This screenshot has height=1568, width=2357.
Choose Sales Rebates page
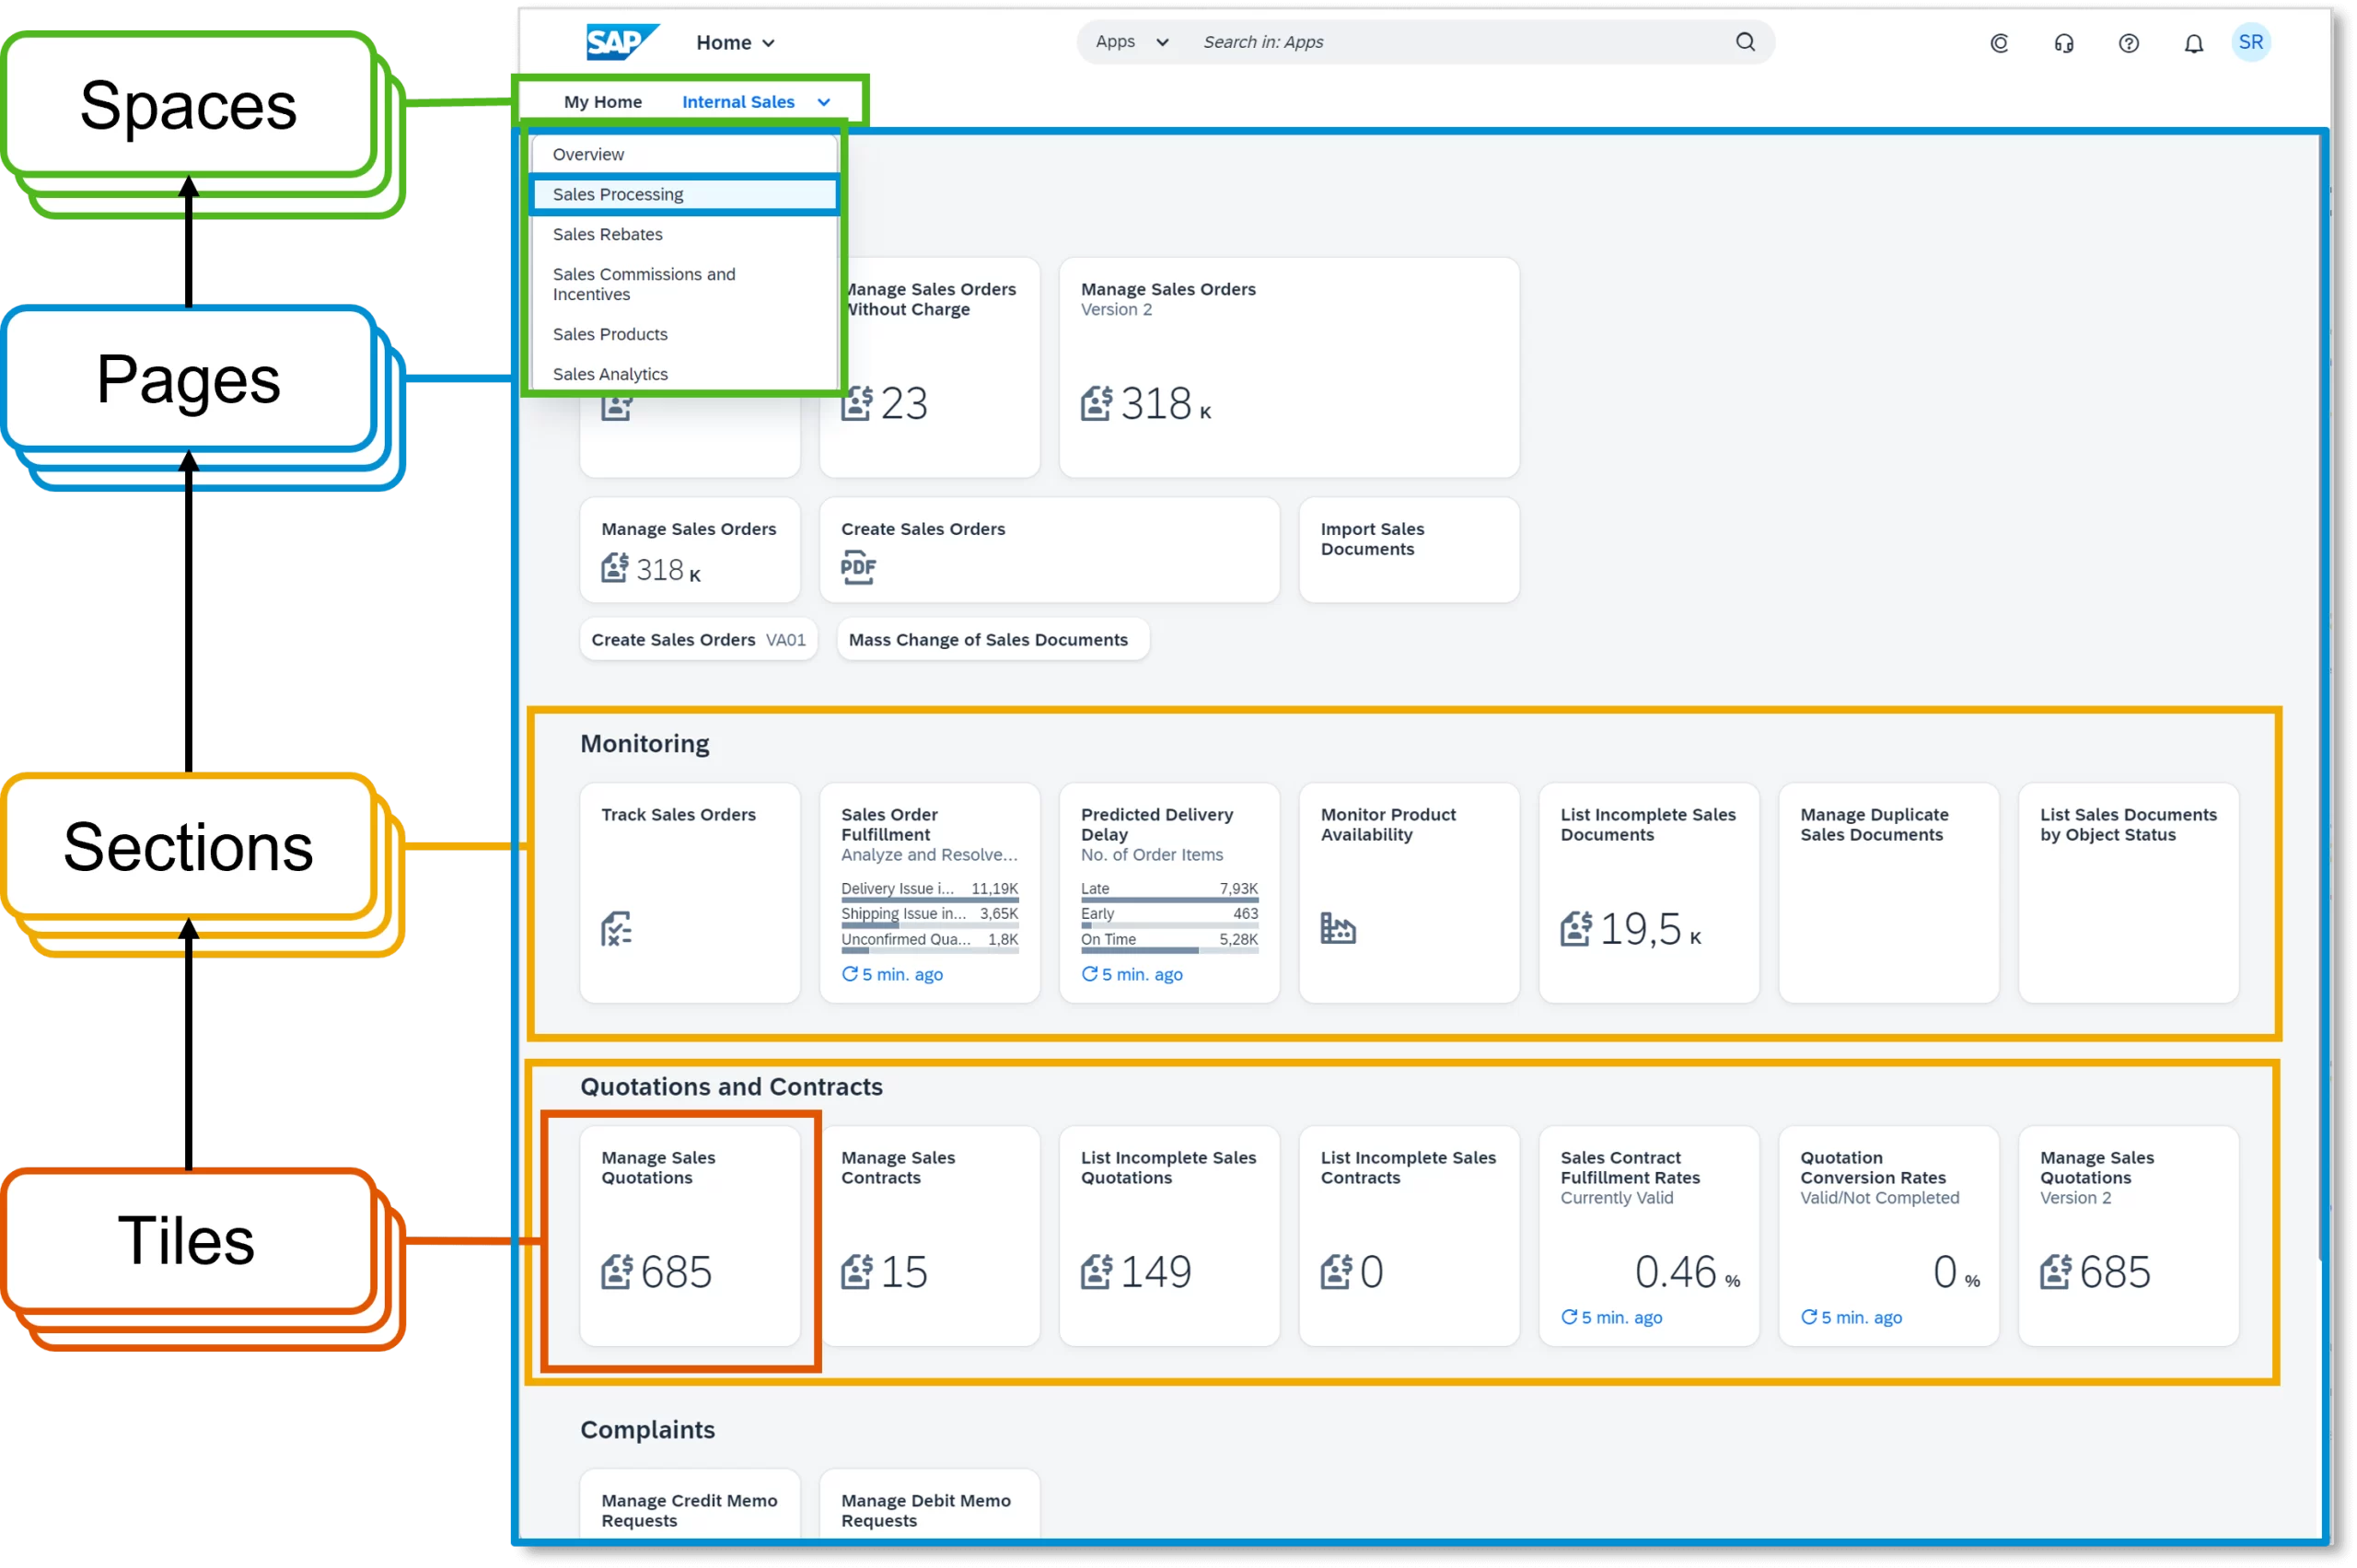(685, 234)
